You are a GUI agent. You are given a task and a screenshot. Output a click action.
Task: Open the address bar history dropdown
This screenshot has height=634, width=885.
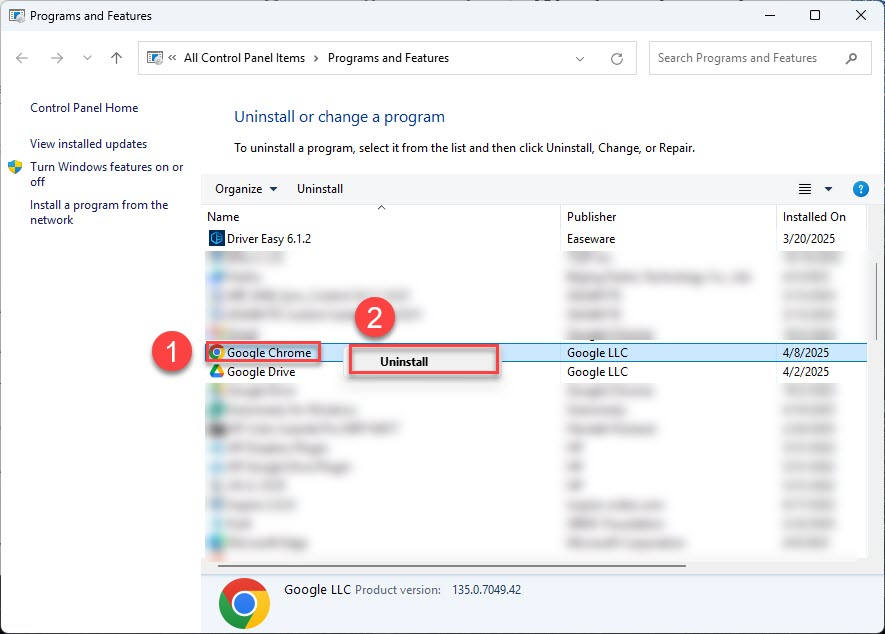click(x=580, y=58)
